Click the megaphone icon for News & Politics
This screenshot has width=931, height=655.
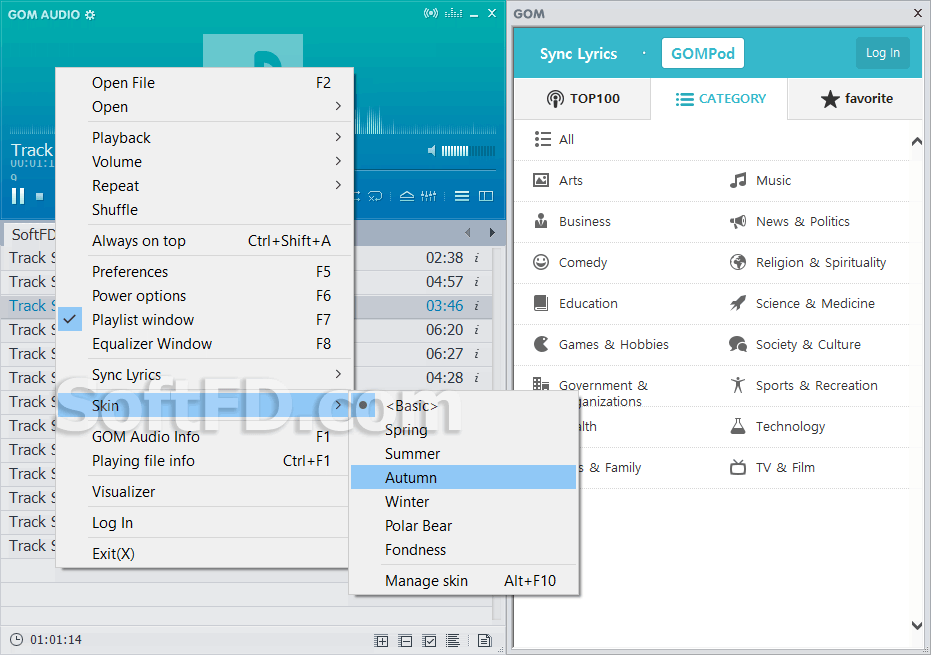tap(738, 222)
